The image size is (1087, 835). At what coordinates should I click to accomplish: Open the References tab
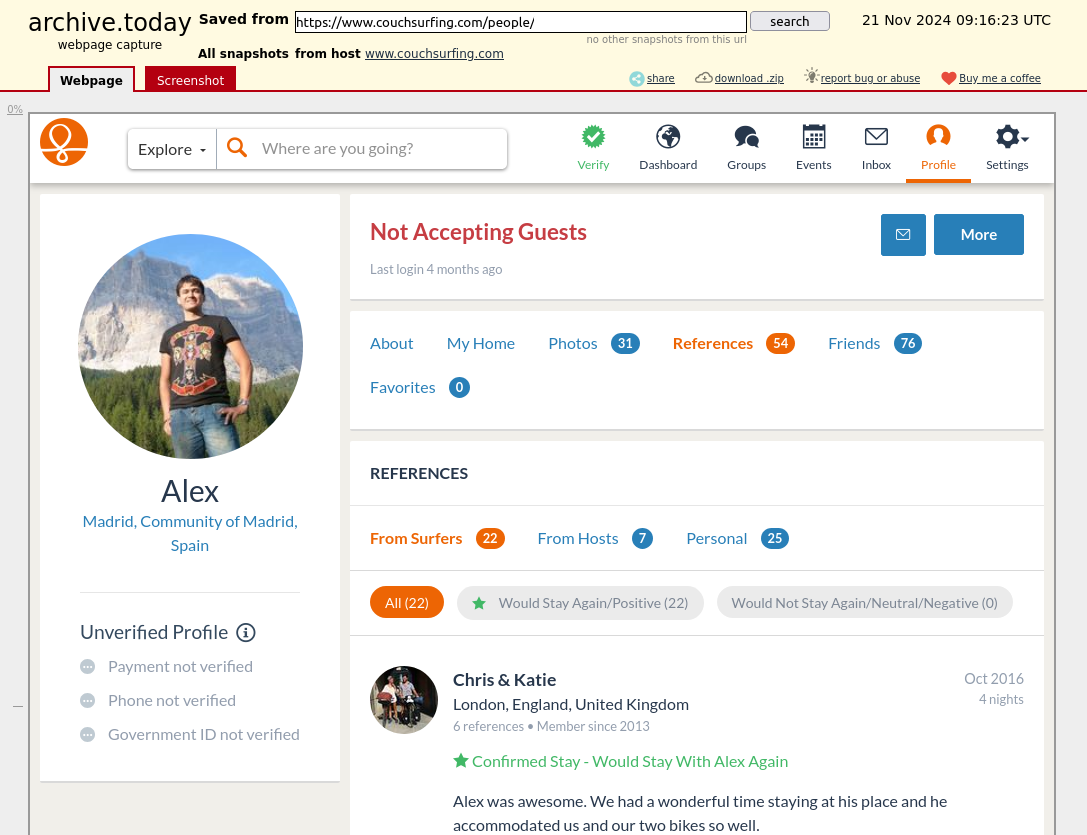click(733, 343)
